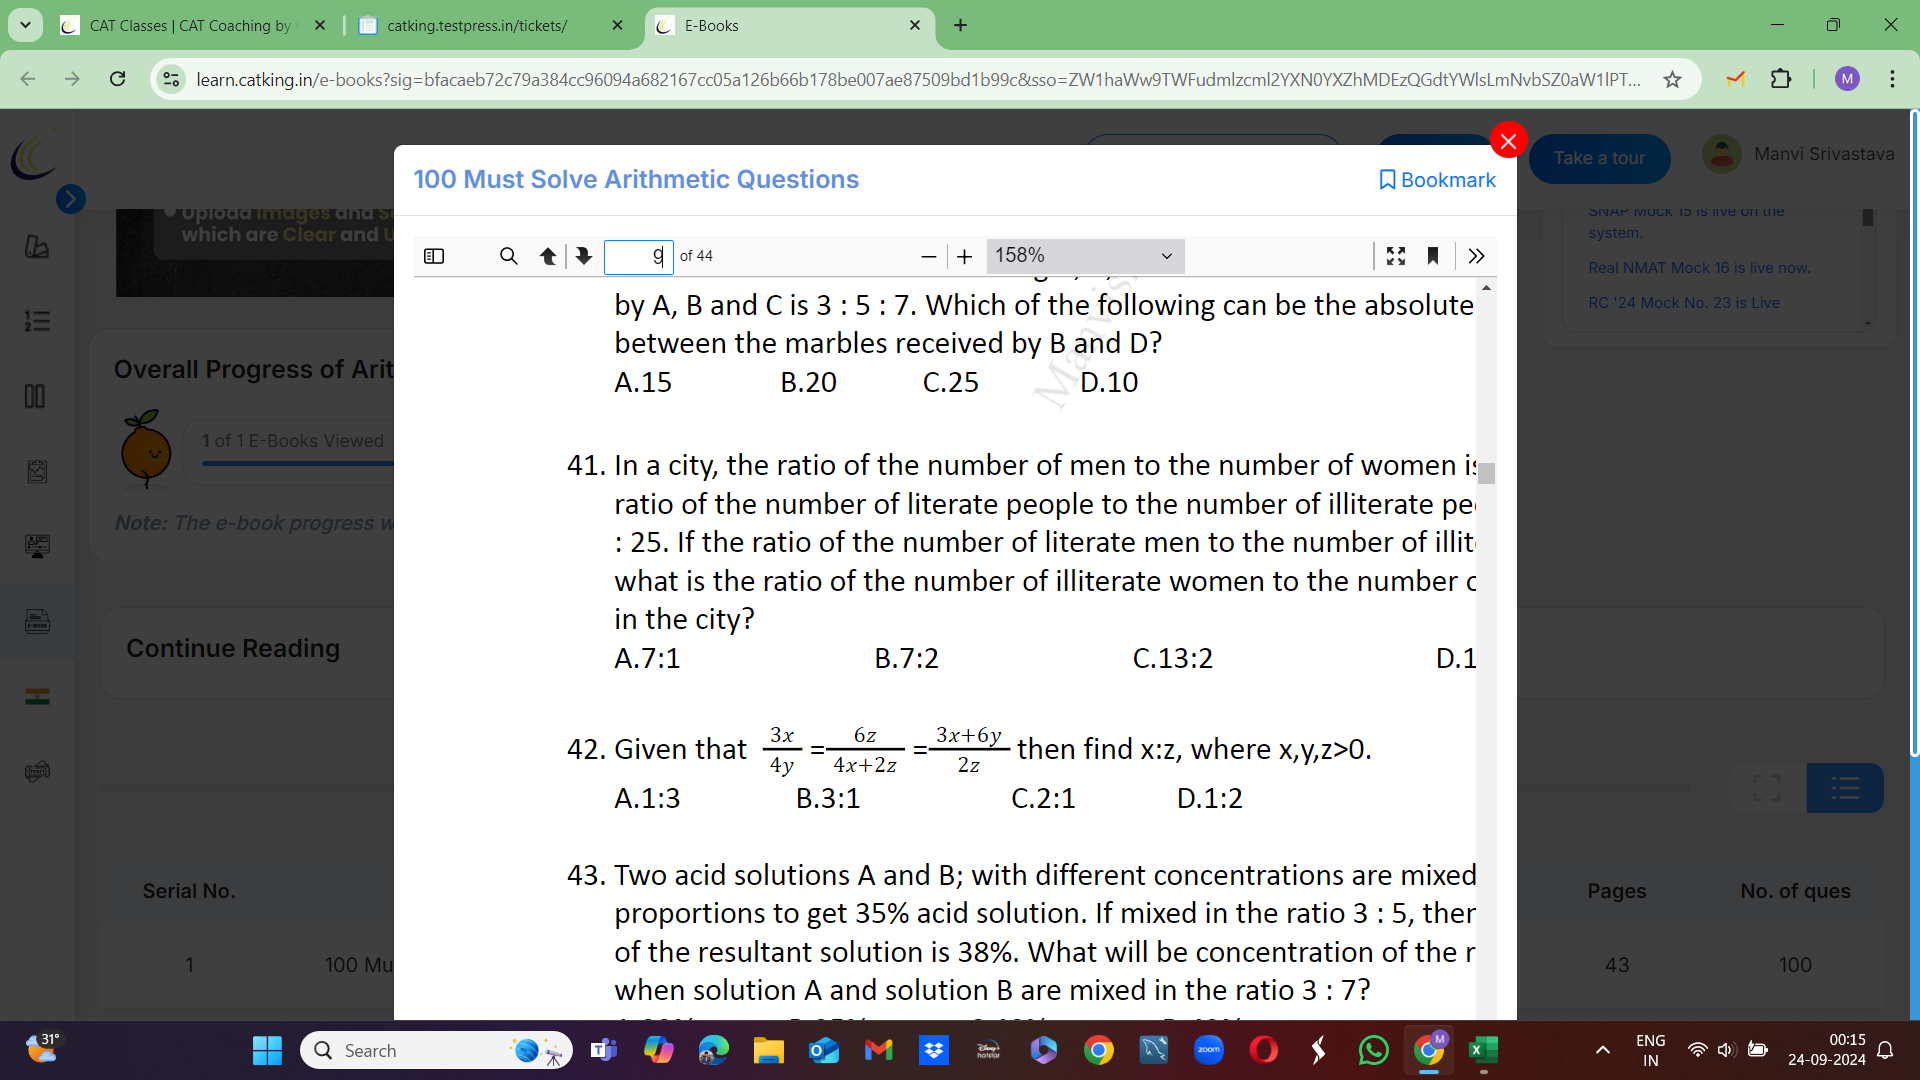Open Chrome three-dot menu
1920x1080 pixels.
[x=1892, y=79]
